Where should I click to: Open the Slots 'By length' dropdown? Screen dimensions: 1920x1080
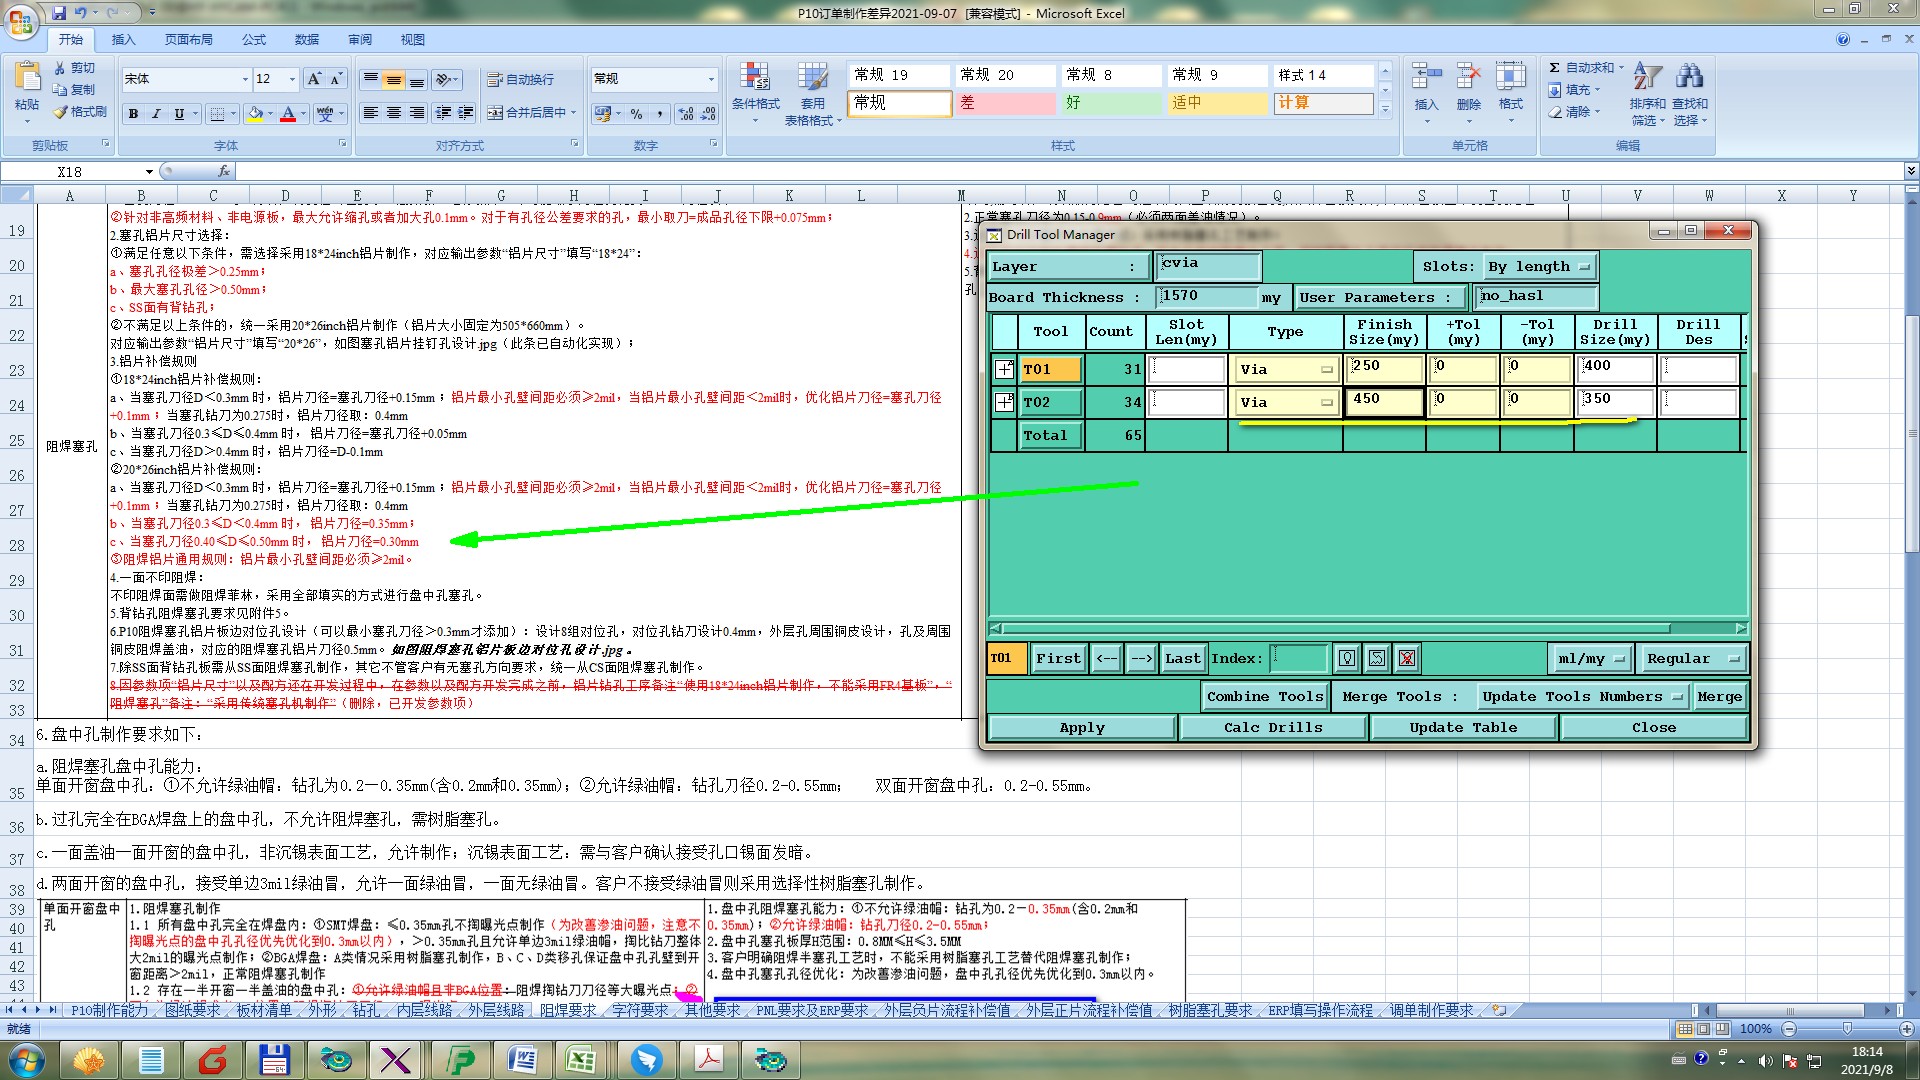(1539, 267)
